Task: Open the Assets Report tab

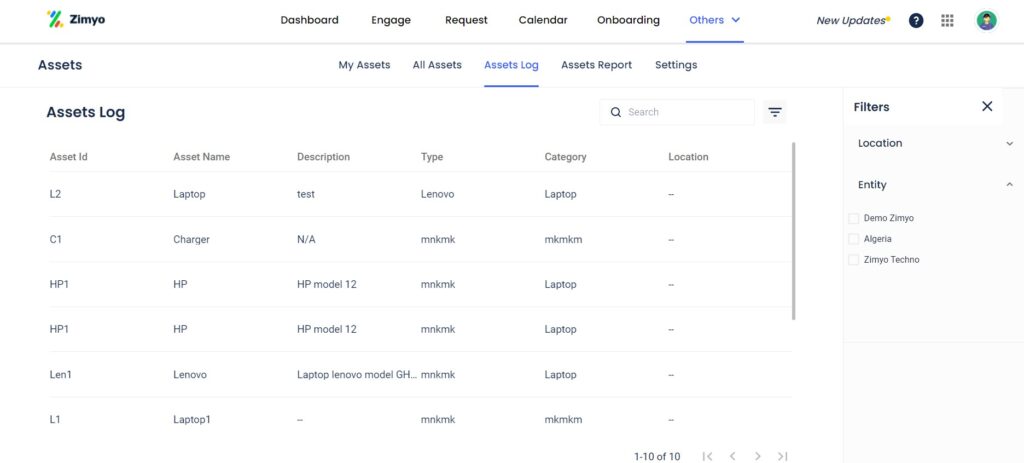Action: pos(596,65)
